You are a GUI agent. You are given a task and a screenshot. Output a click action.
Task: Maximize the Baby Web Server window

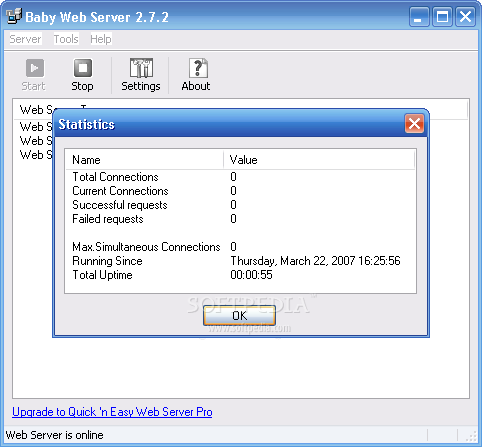pyautogui.click(x=442, y=16)
